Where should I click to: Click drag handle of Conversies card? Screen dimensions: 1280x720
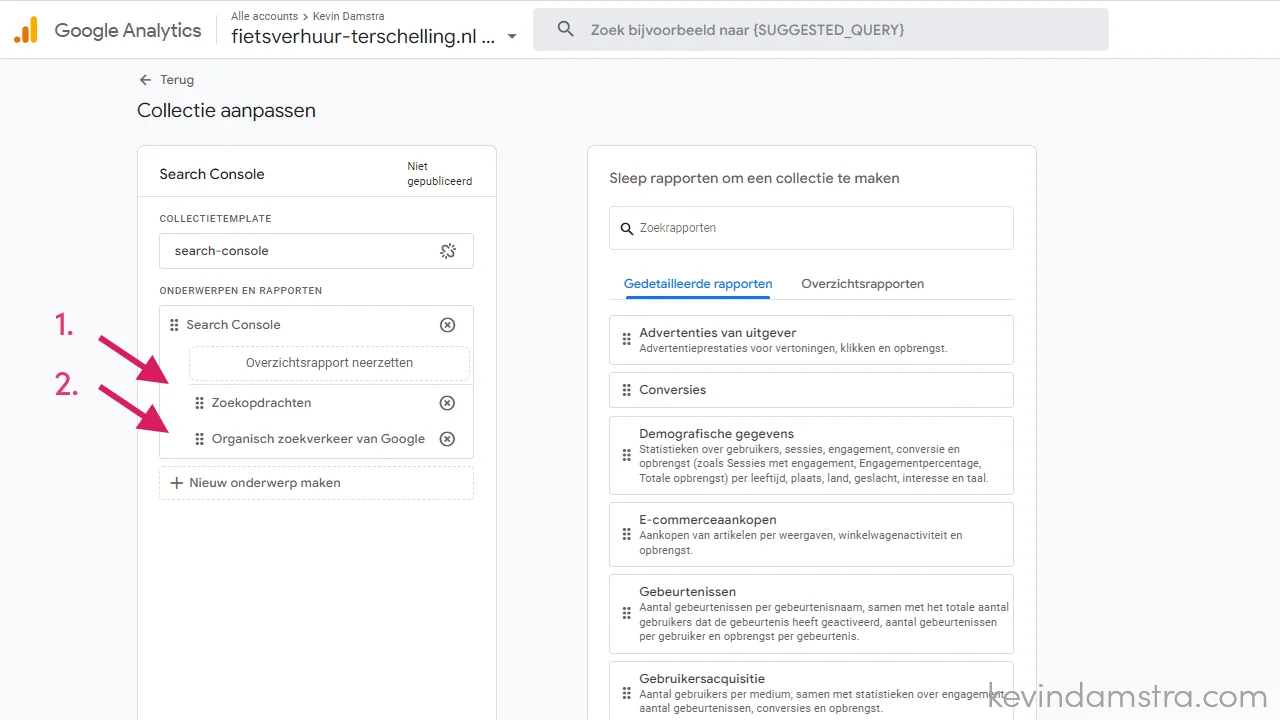click(627, 390)
